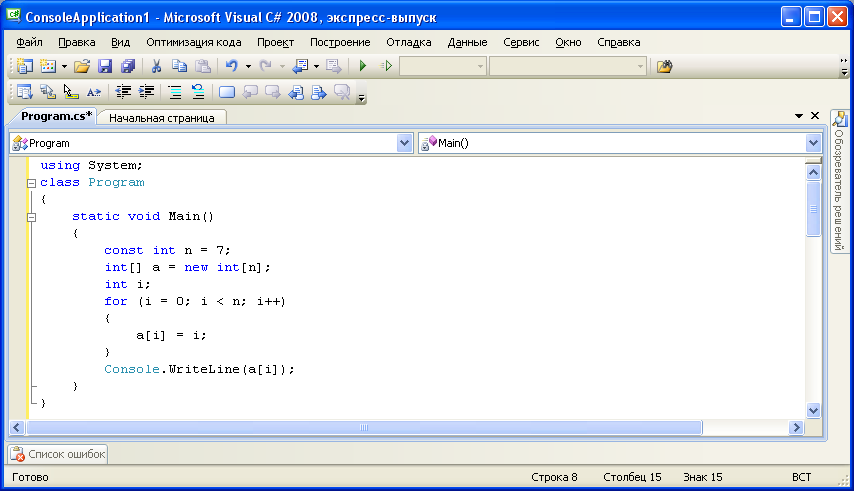The width and height of the screenshot is (854, 491).
Task: Click the horizontal scrollbar right arrow
Action: [x=796, y=428]
